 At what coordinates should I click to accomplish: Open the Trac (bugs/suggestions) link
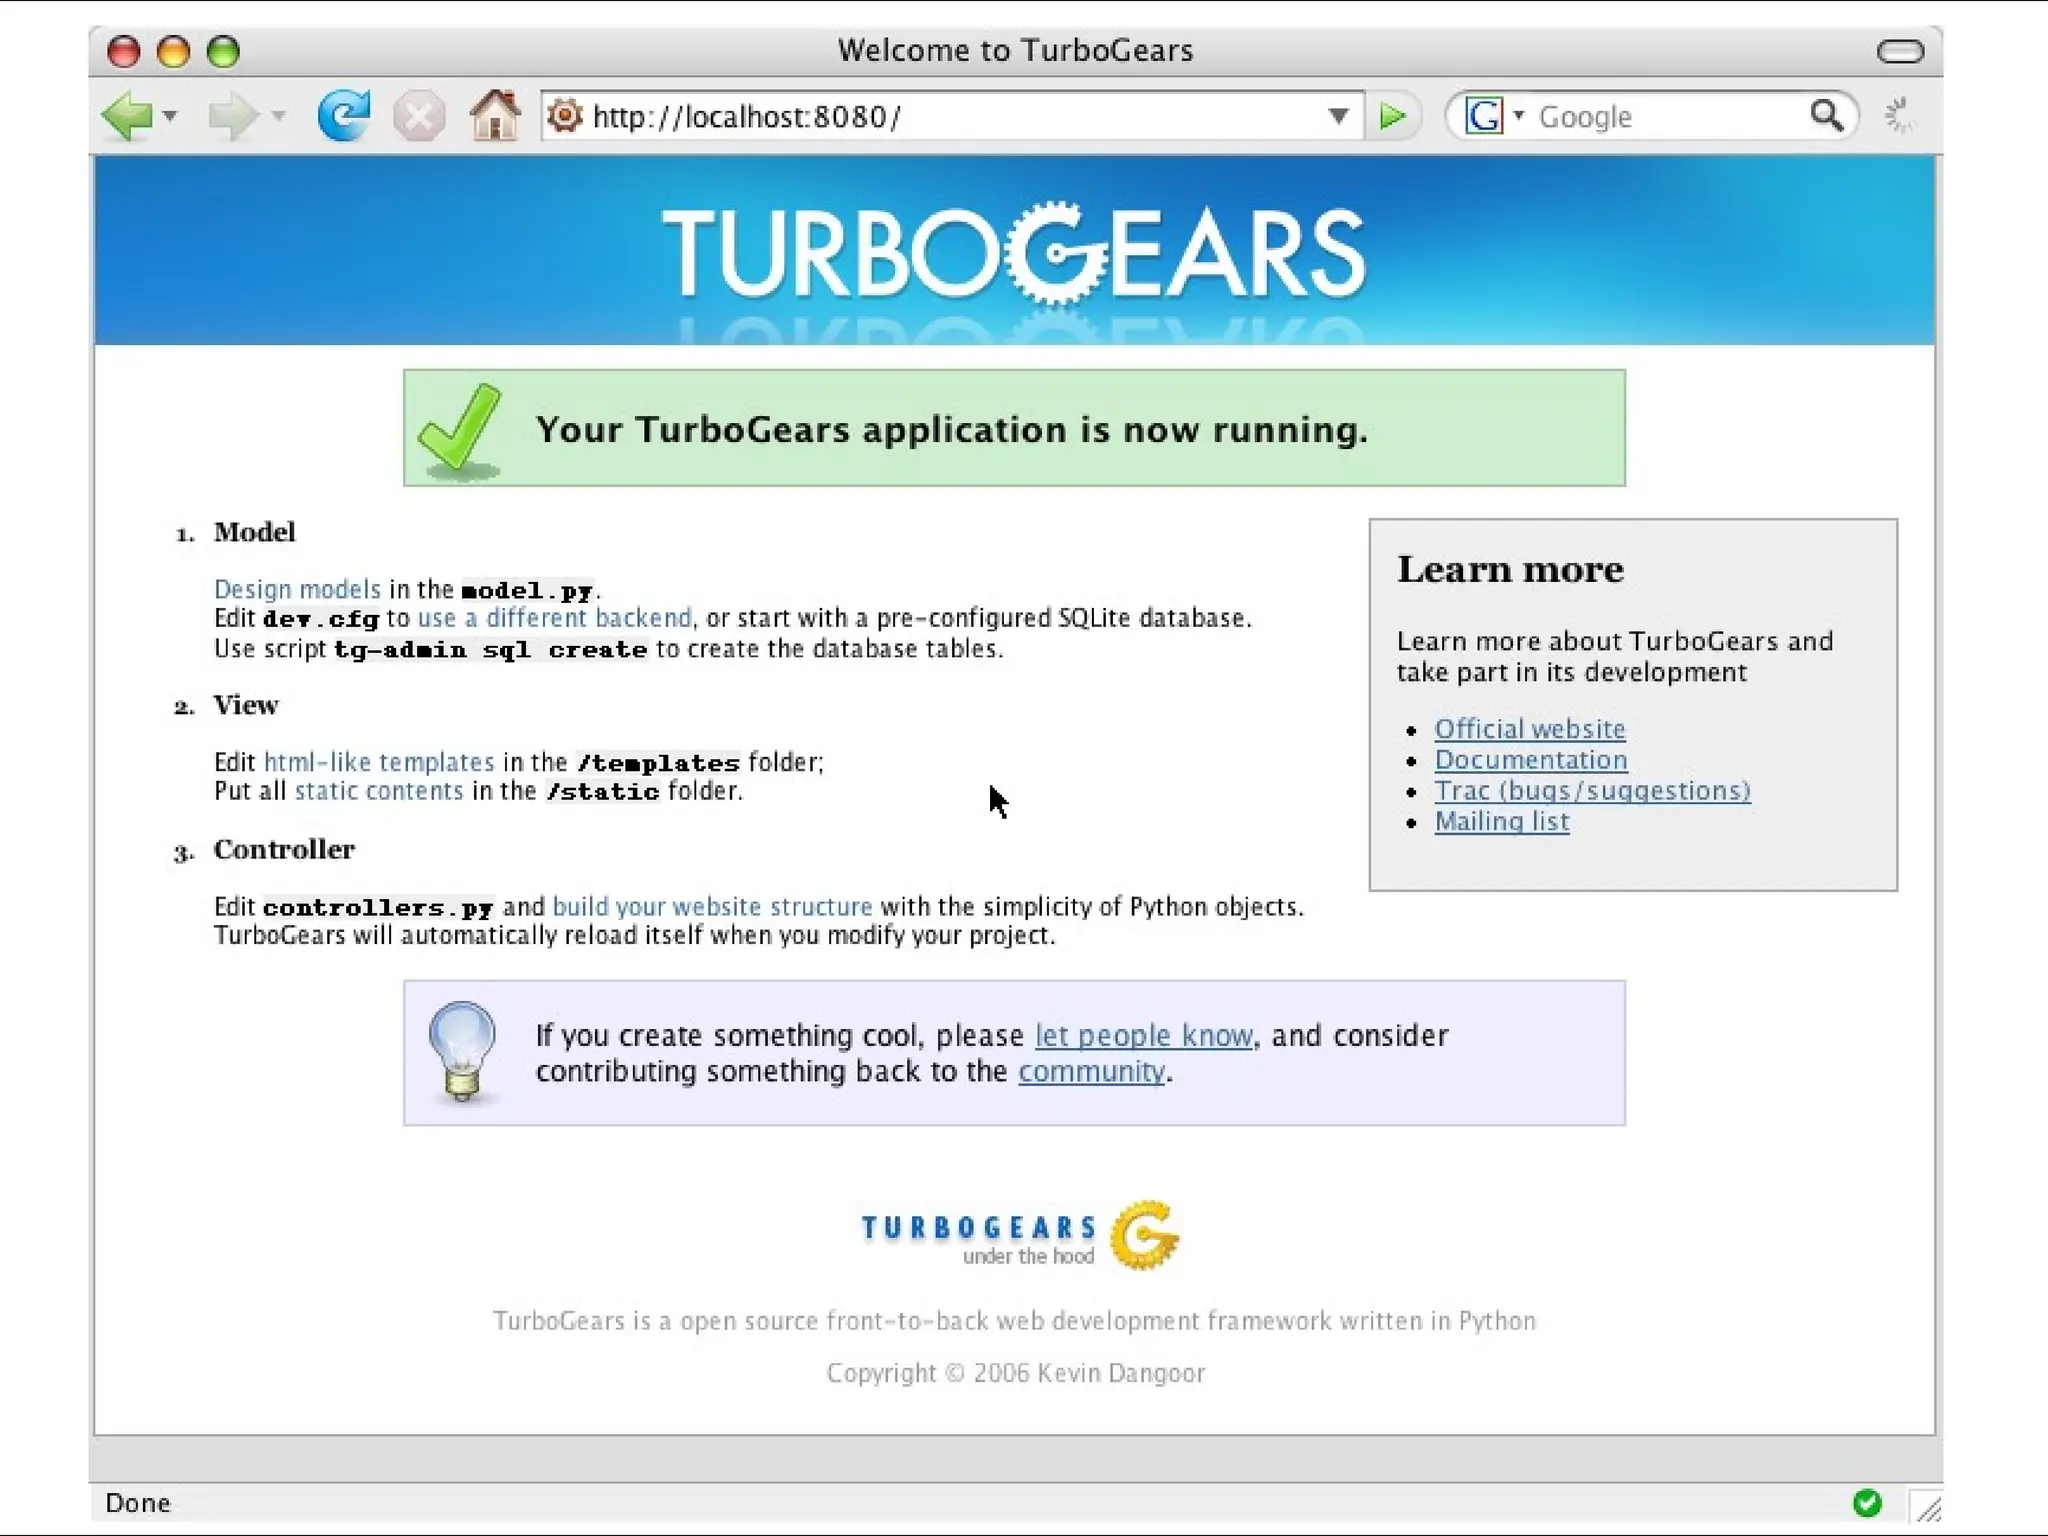click(x=1593, y=791)
